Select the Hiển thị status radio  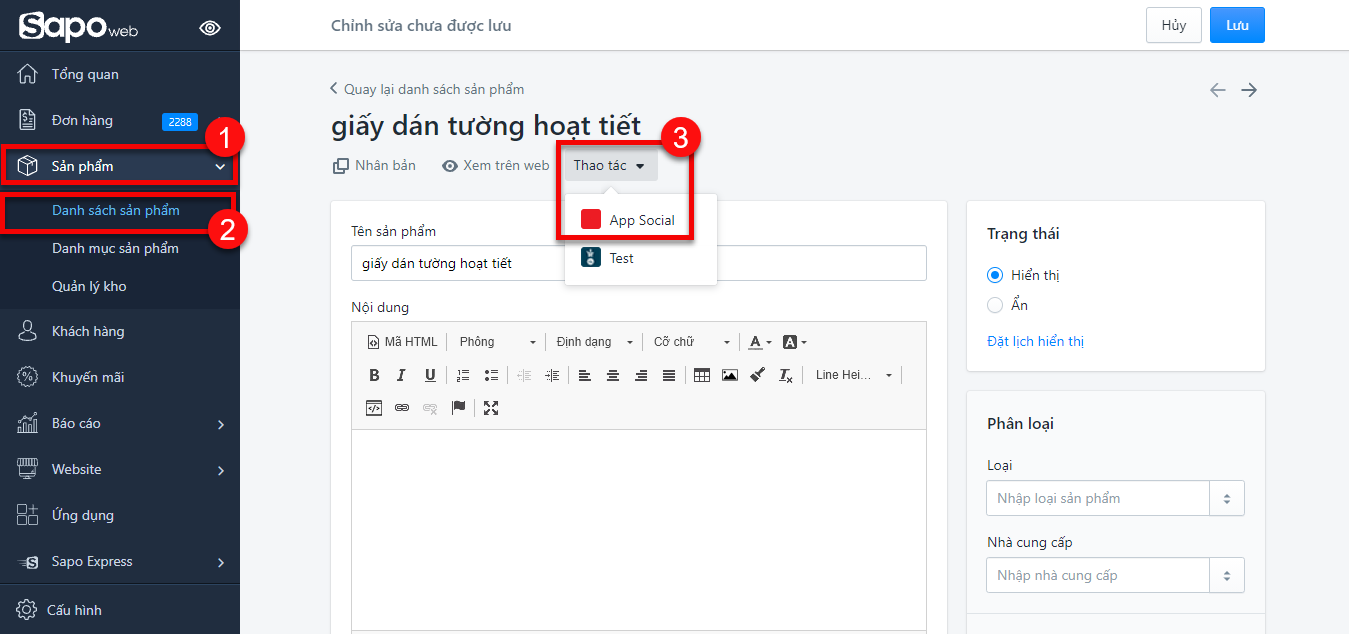click(x=995, y=275)
